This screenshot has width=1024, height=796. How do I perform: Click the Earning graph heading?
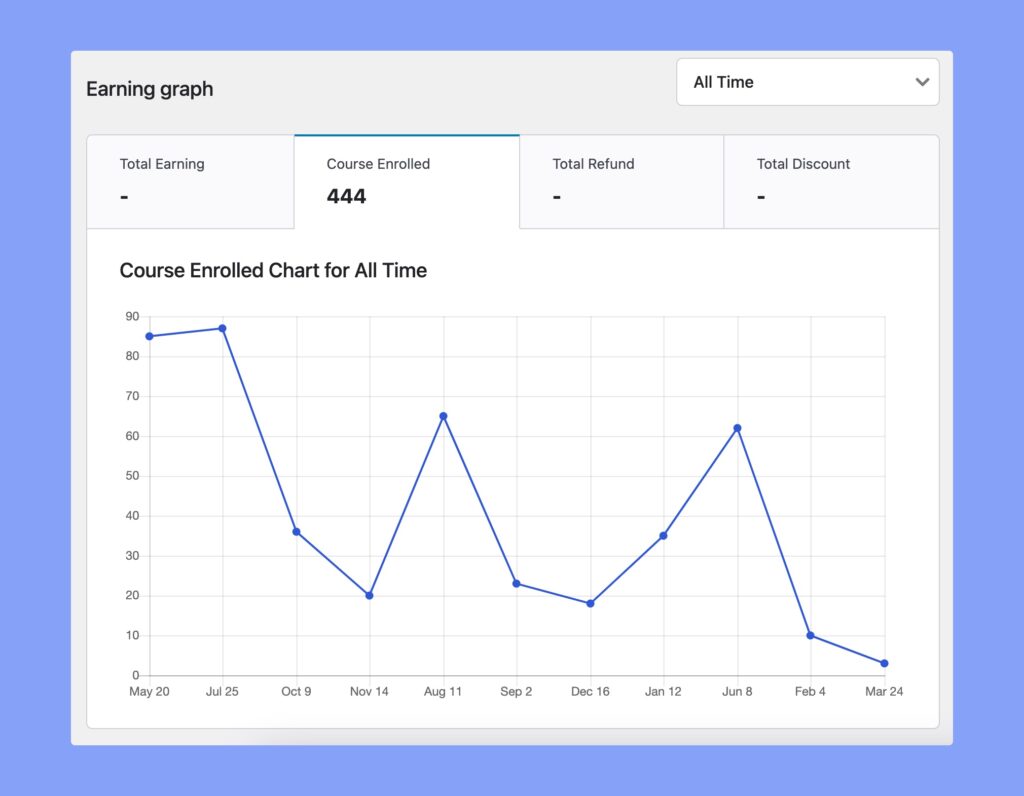coord(150,89)
